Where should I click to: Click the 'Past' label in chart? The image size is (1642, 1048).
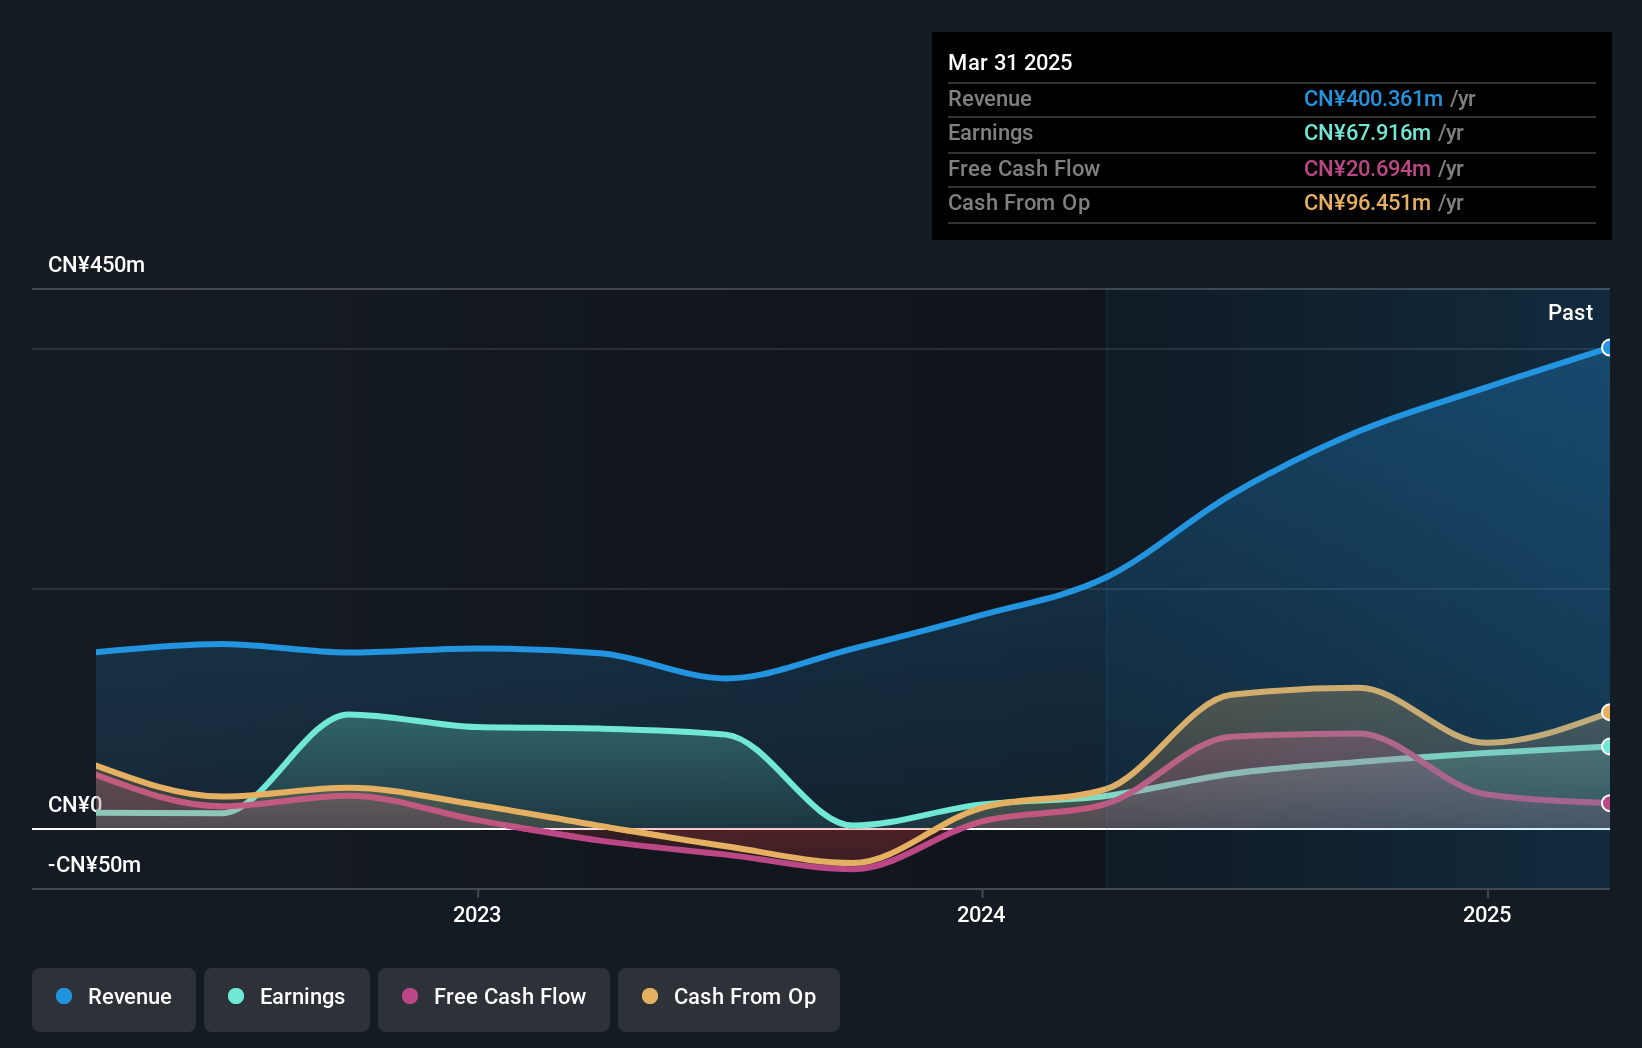[x=1570, y=312]
